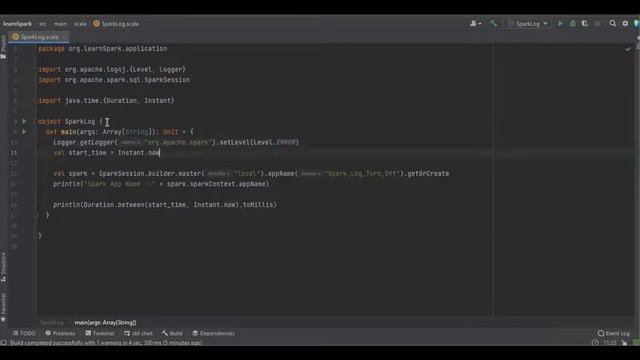Click the main(args: Array[String]) breadcrumb at editor bottom
This screenshot has height=360, width=640.
pos(105,322)
